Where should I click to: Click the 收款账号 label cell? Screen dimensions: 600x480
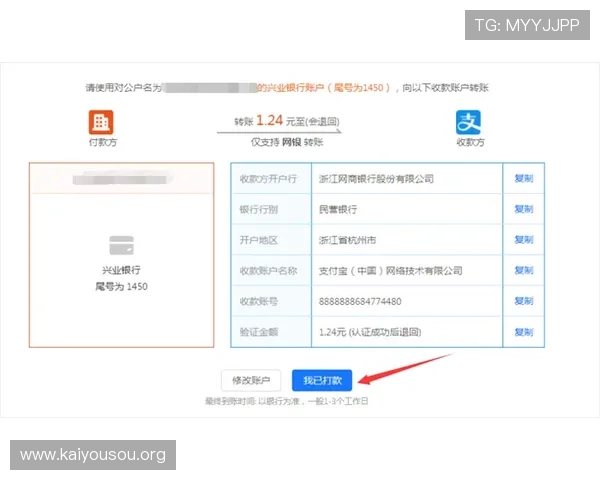tap(271, 301)
